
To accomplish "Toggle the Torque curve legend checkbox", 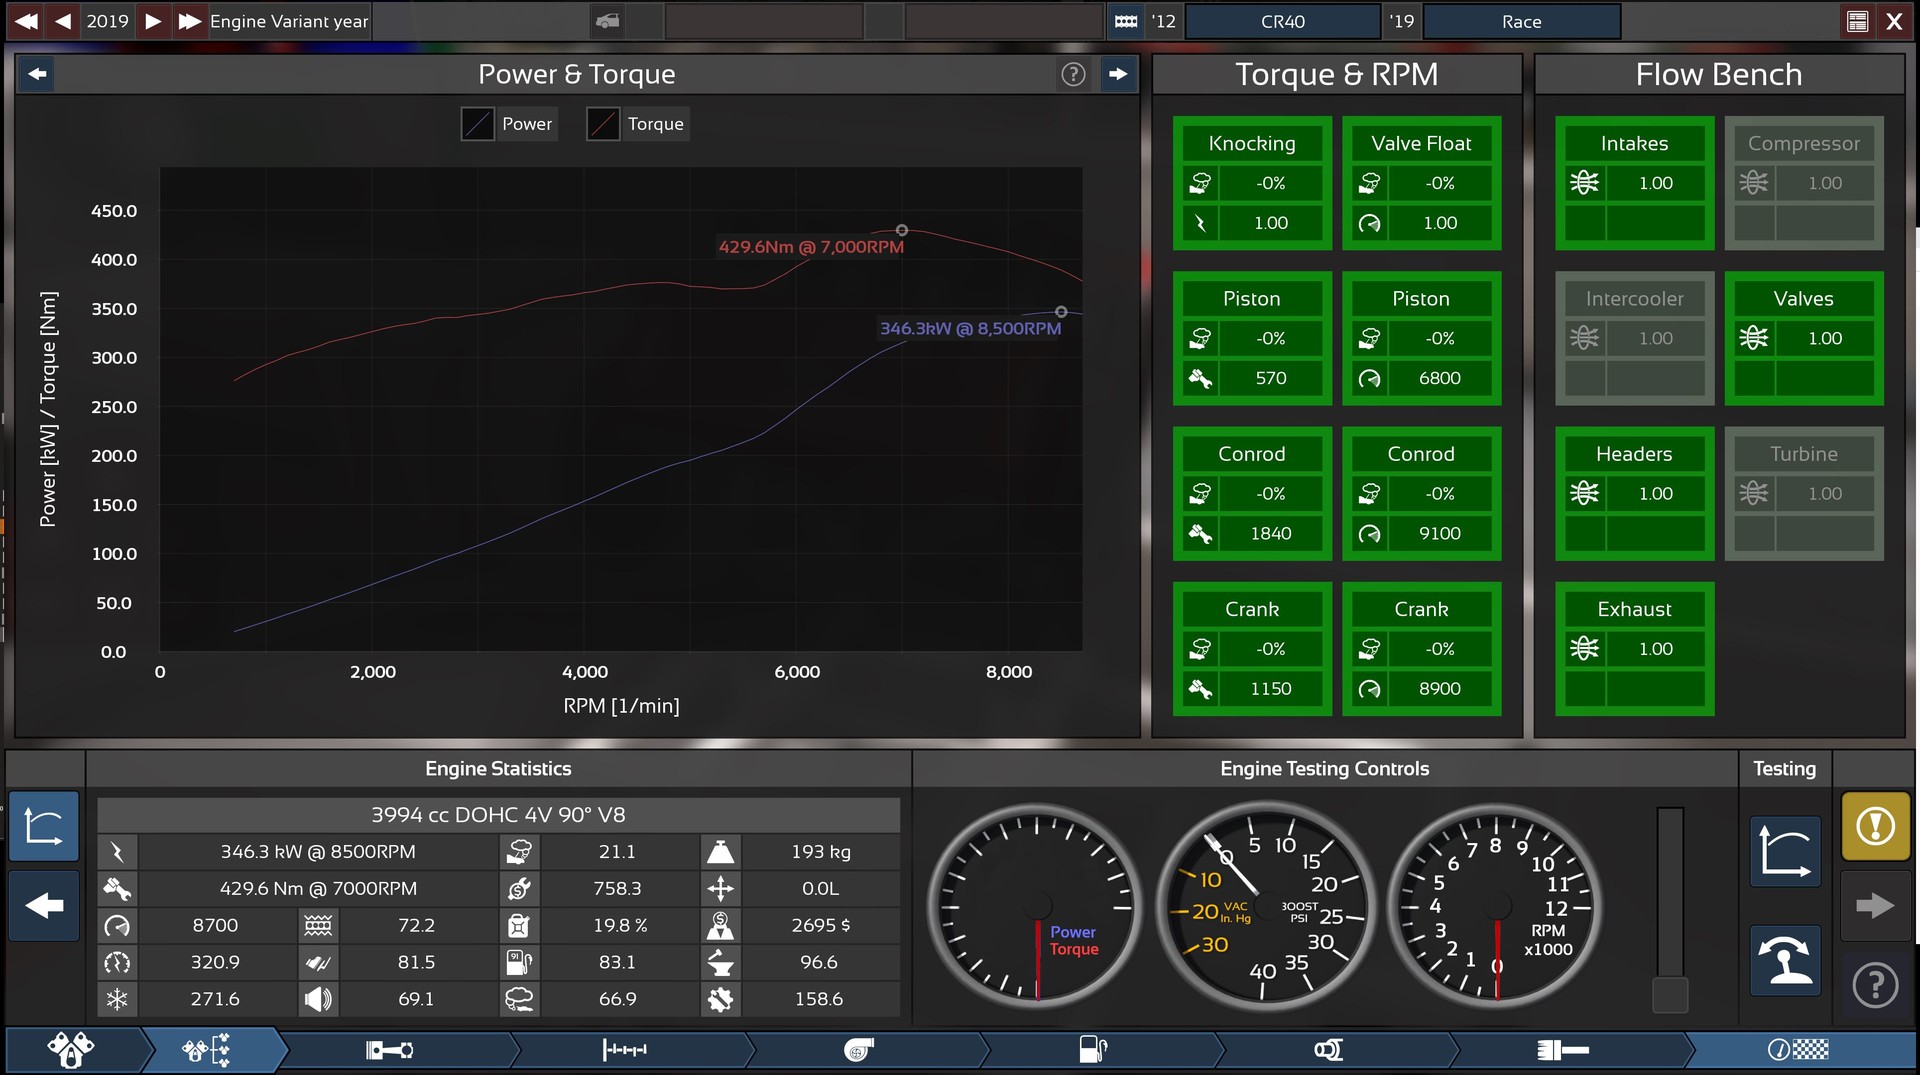I will pyautogui.click(x=603, y=124).
